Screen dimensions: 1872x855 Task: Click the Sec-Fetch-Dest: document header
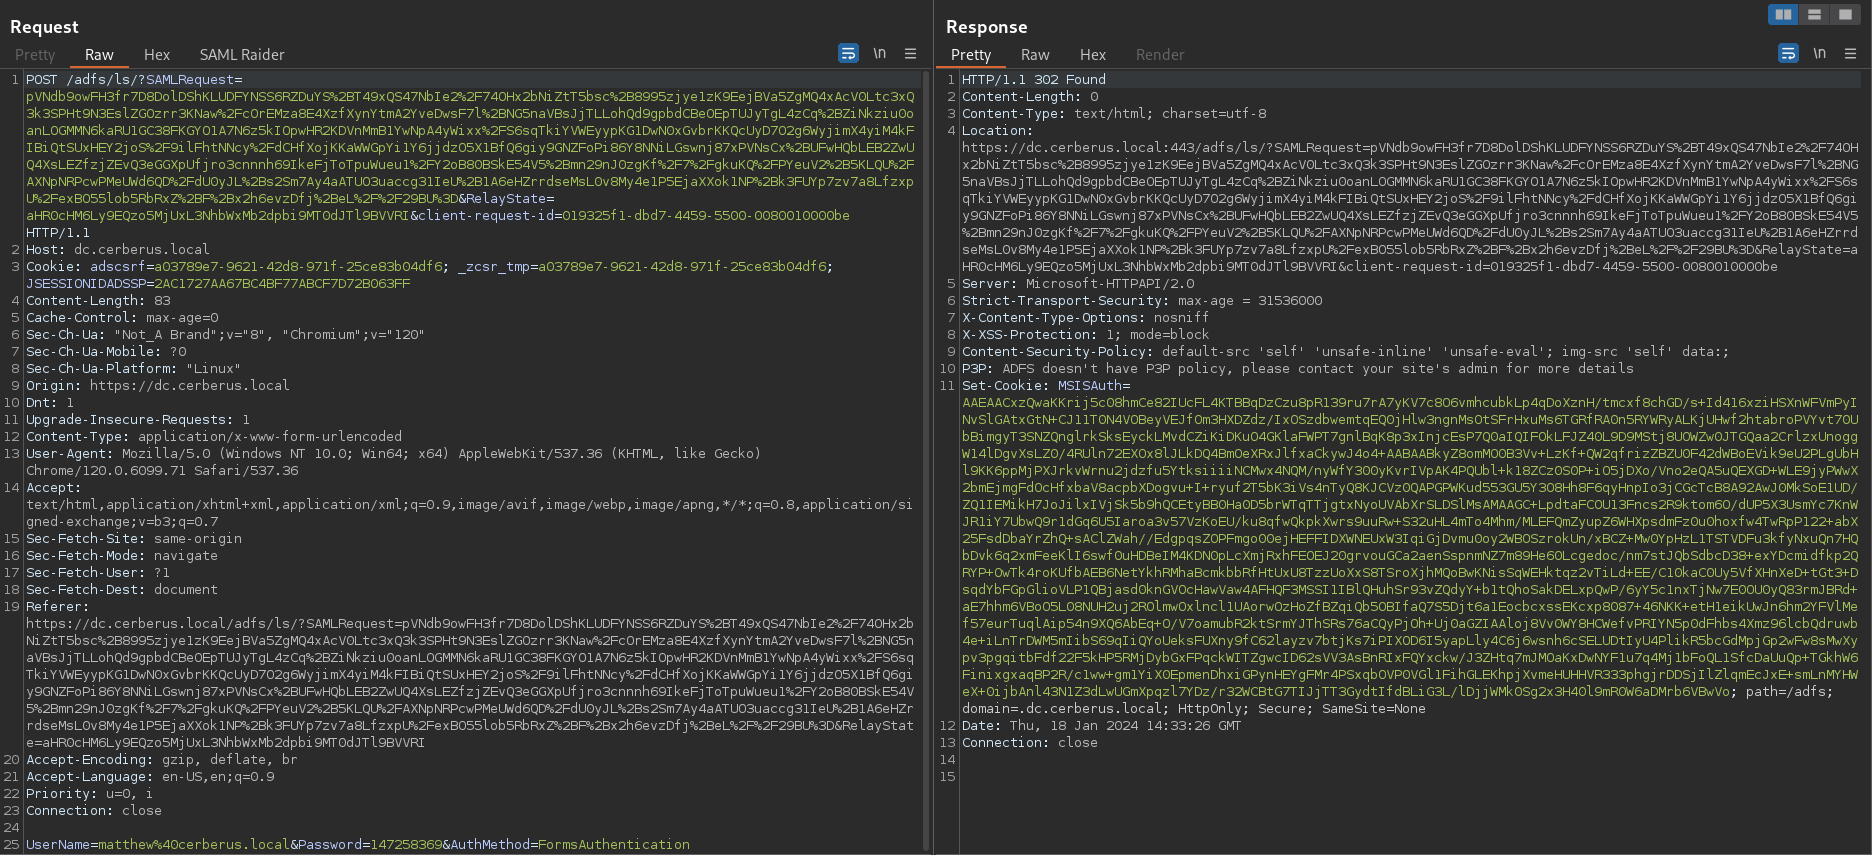[122, 590]
